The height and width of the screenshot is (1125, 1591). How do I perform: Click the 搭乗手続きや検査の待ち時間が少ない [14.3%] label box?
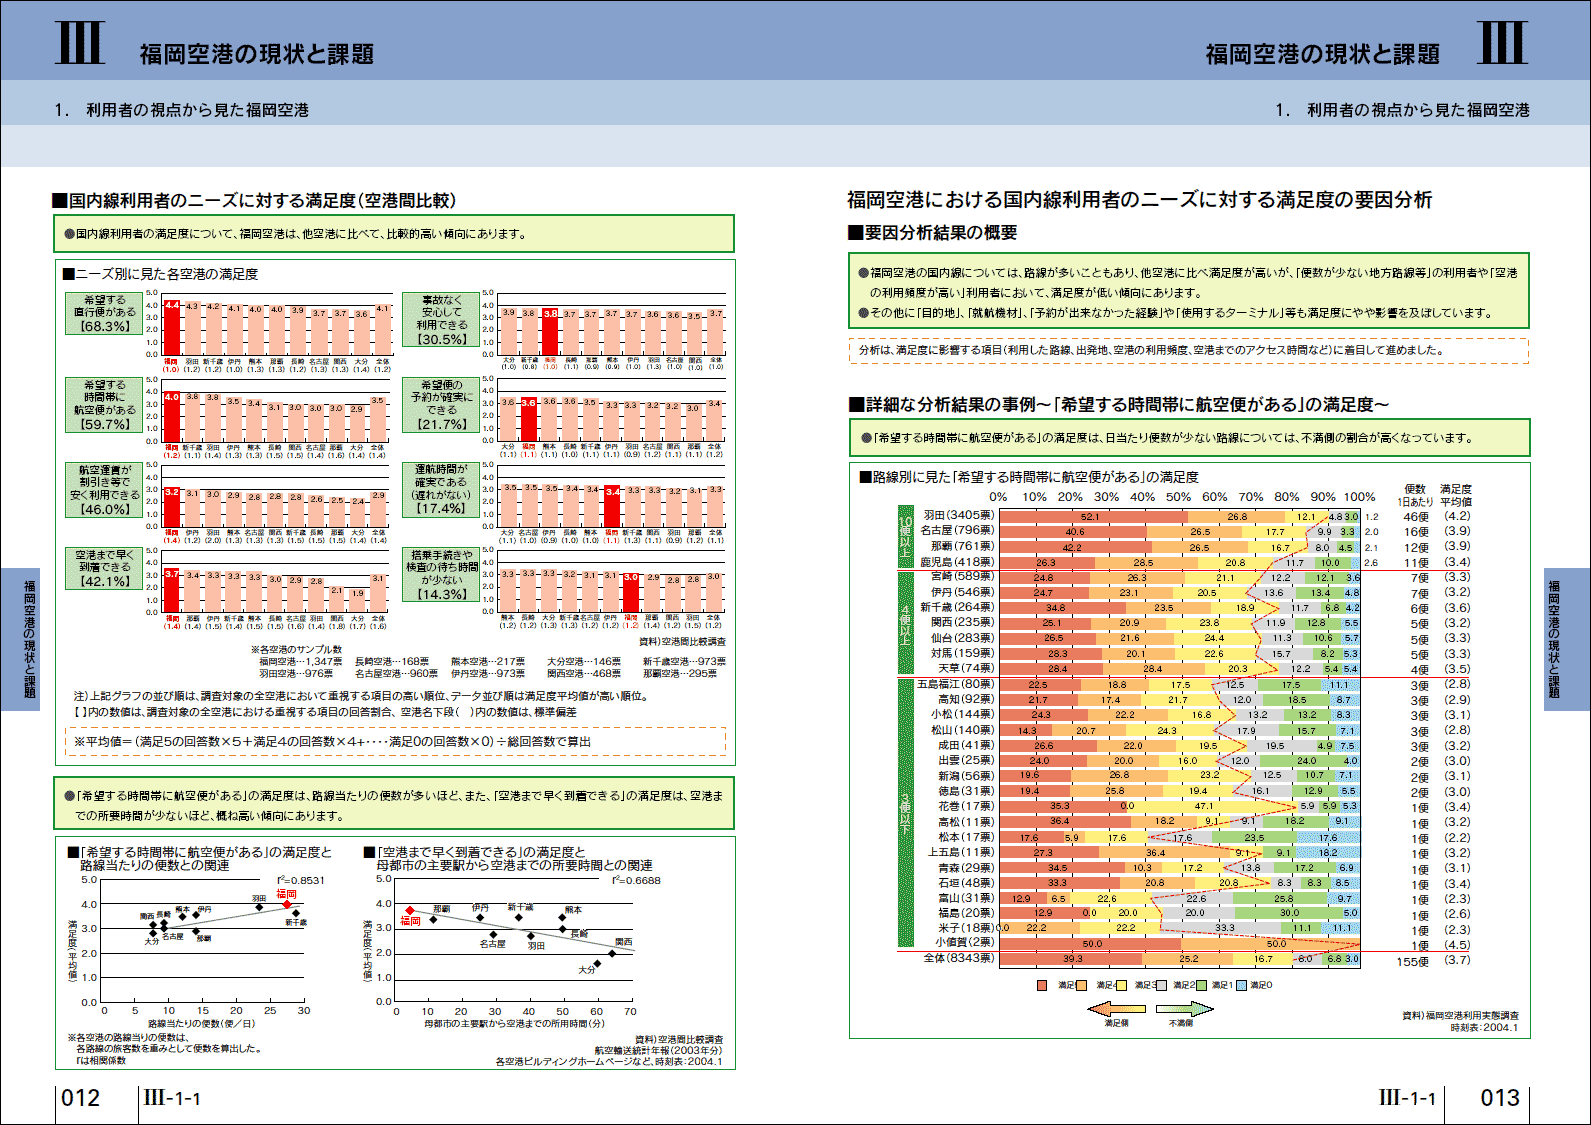[x=441, y=574]
